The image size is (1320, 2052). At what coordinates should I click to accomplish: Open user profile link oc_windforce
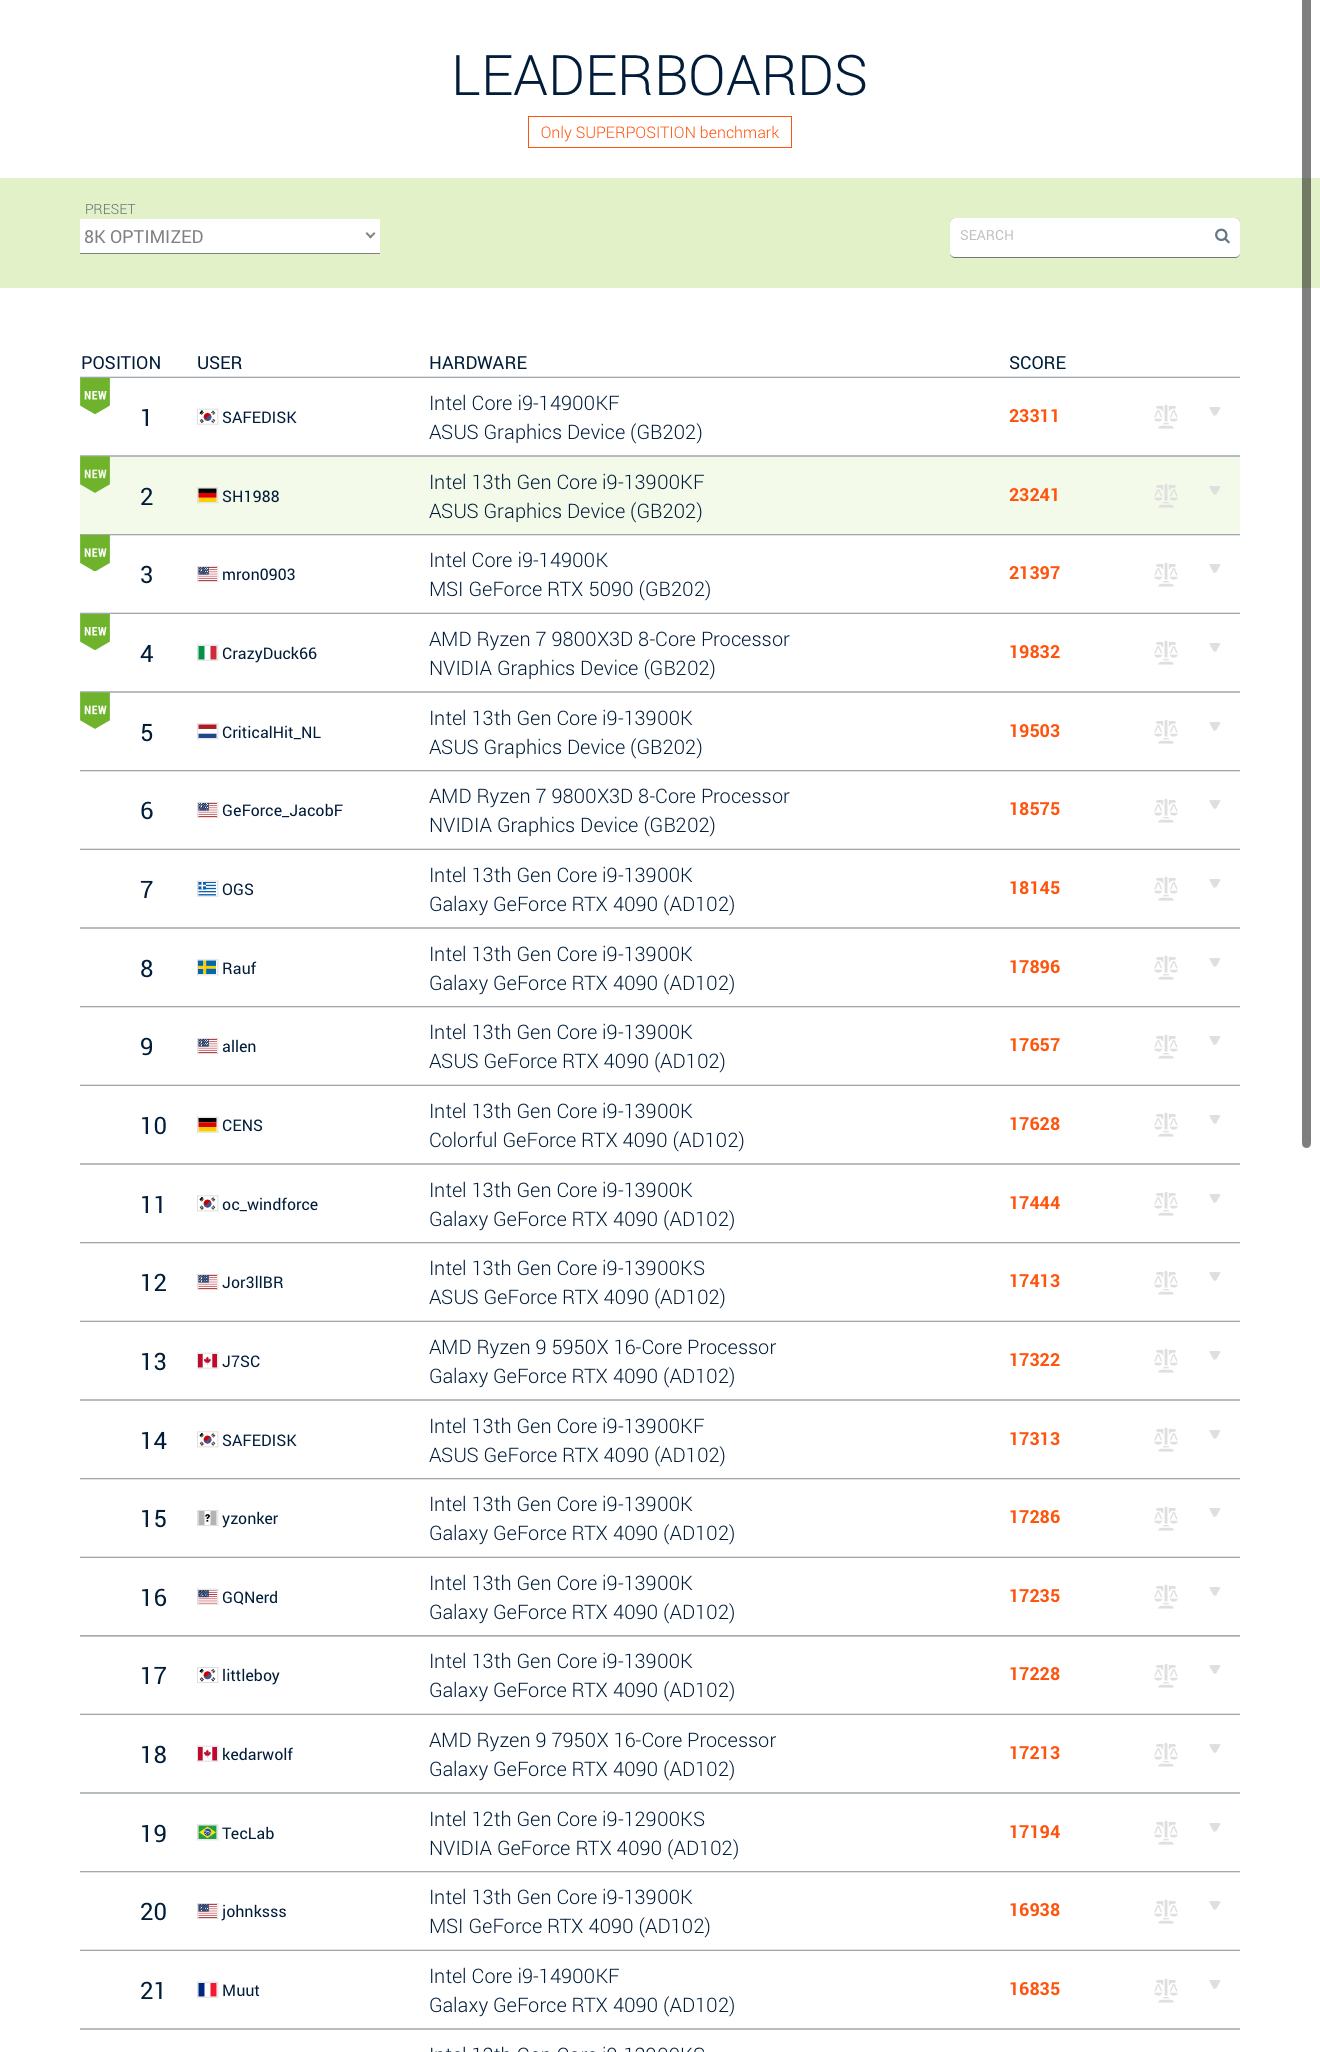click(x=270, y=1204)
